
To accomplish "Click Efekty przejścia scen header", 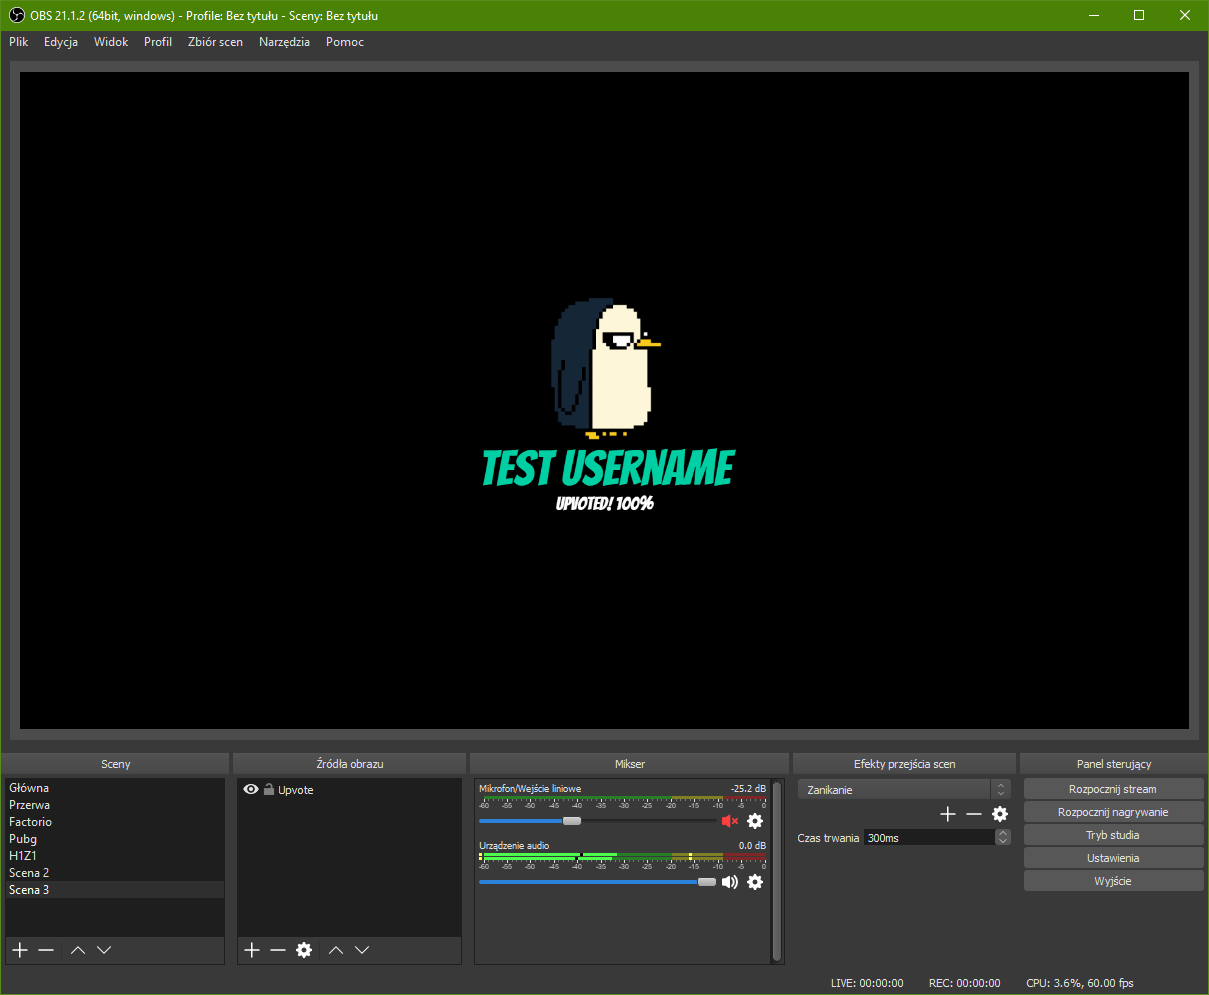I will point(904,764).
